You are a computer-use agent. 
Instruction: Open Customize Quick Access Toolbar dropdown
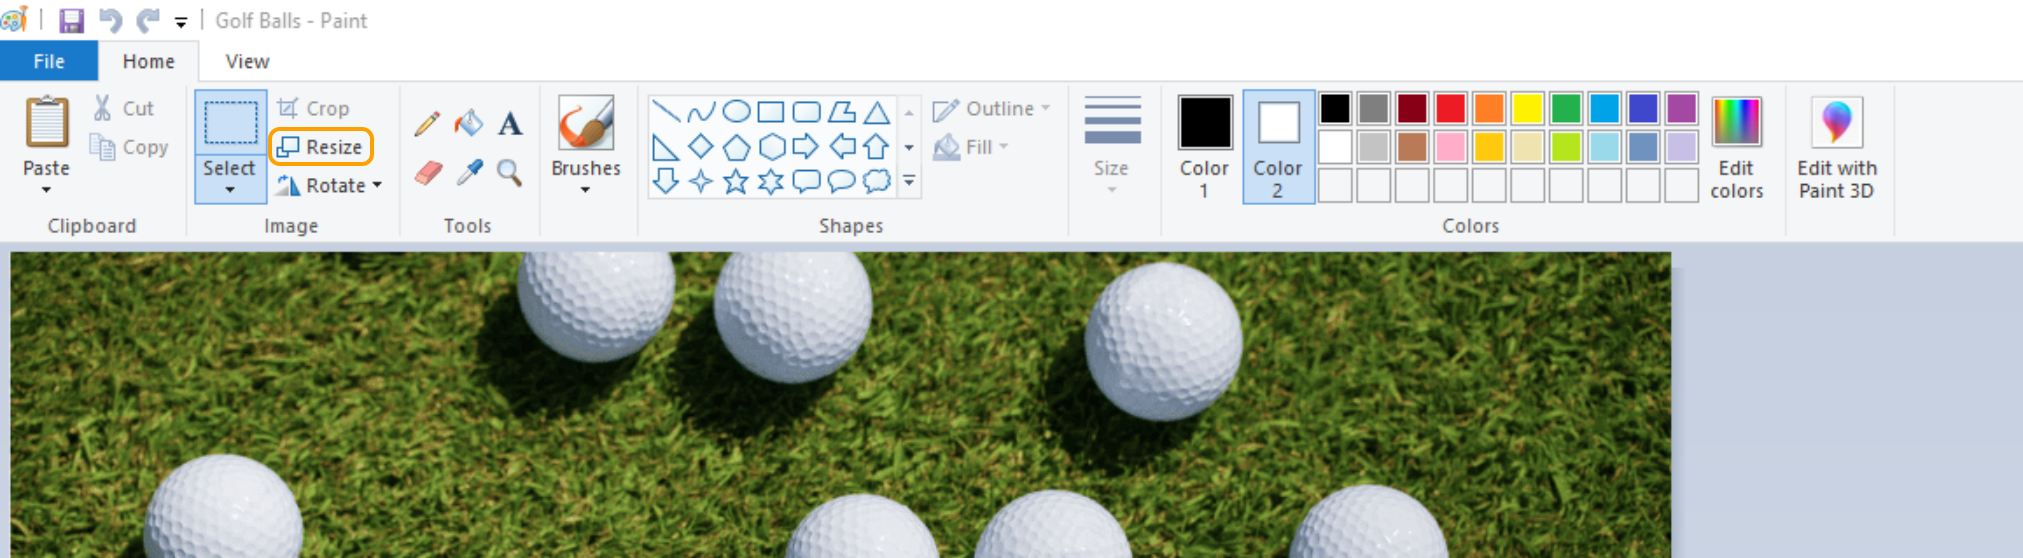(x=181, y=21)
